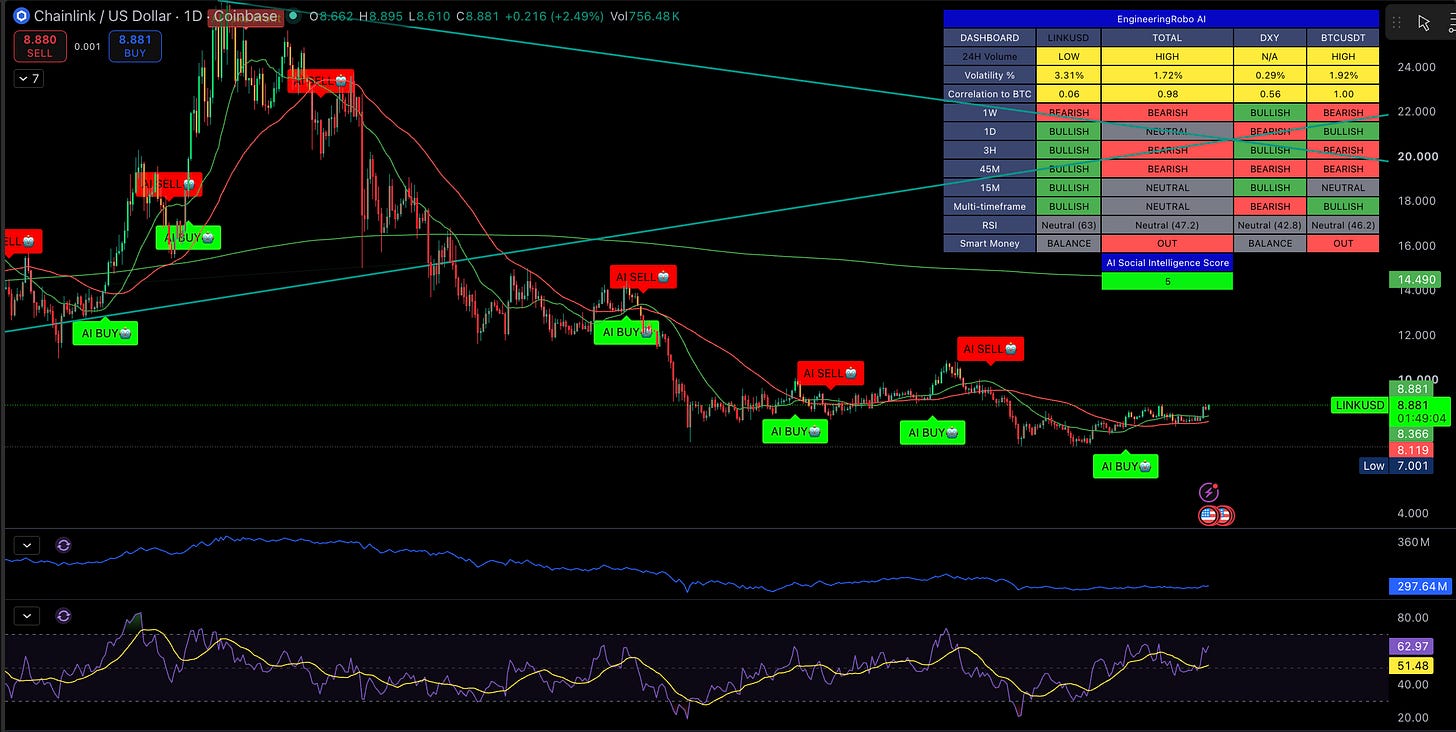The image size is (1456, 732).
Task: Click the N/A volume cell under DXY
Action: pos(1270,57)
